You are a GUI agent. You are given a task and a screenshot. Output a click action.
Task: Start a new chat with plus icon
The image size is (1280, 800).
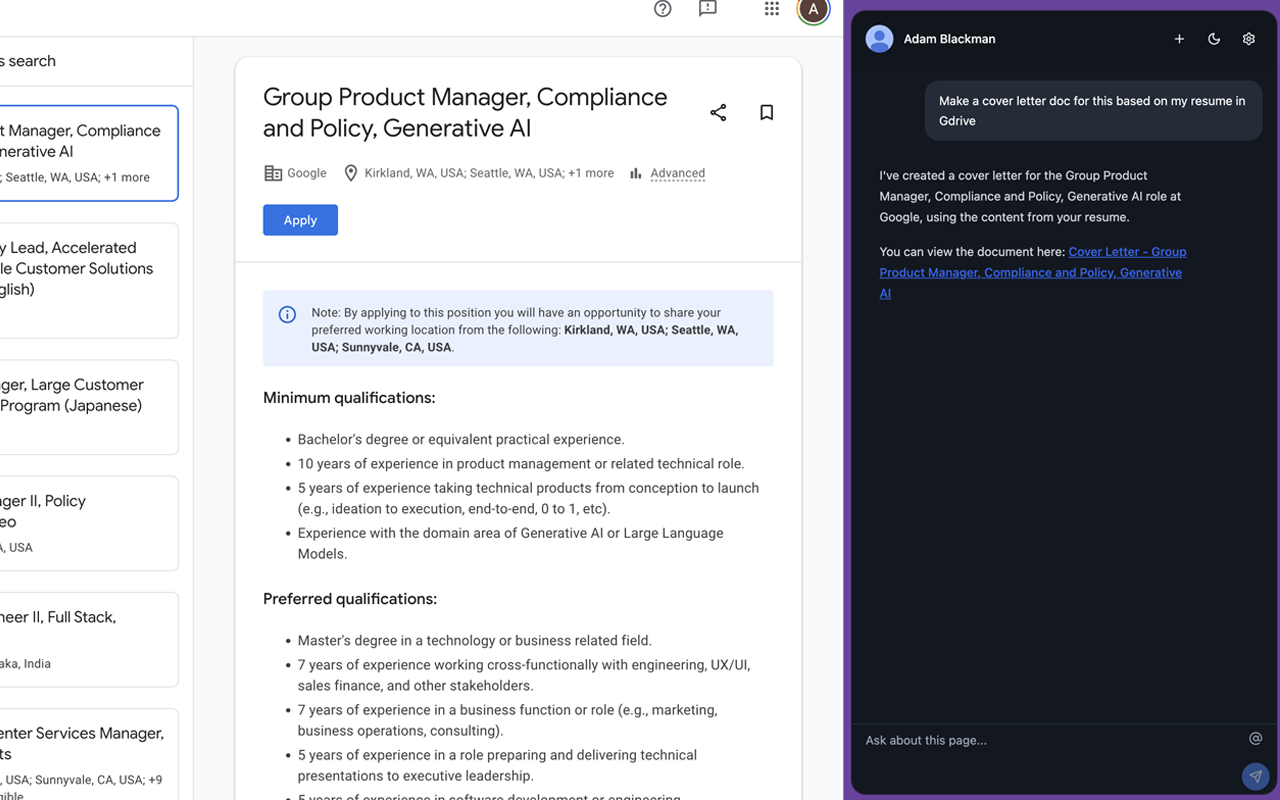tap(1179, 39)
